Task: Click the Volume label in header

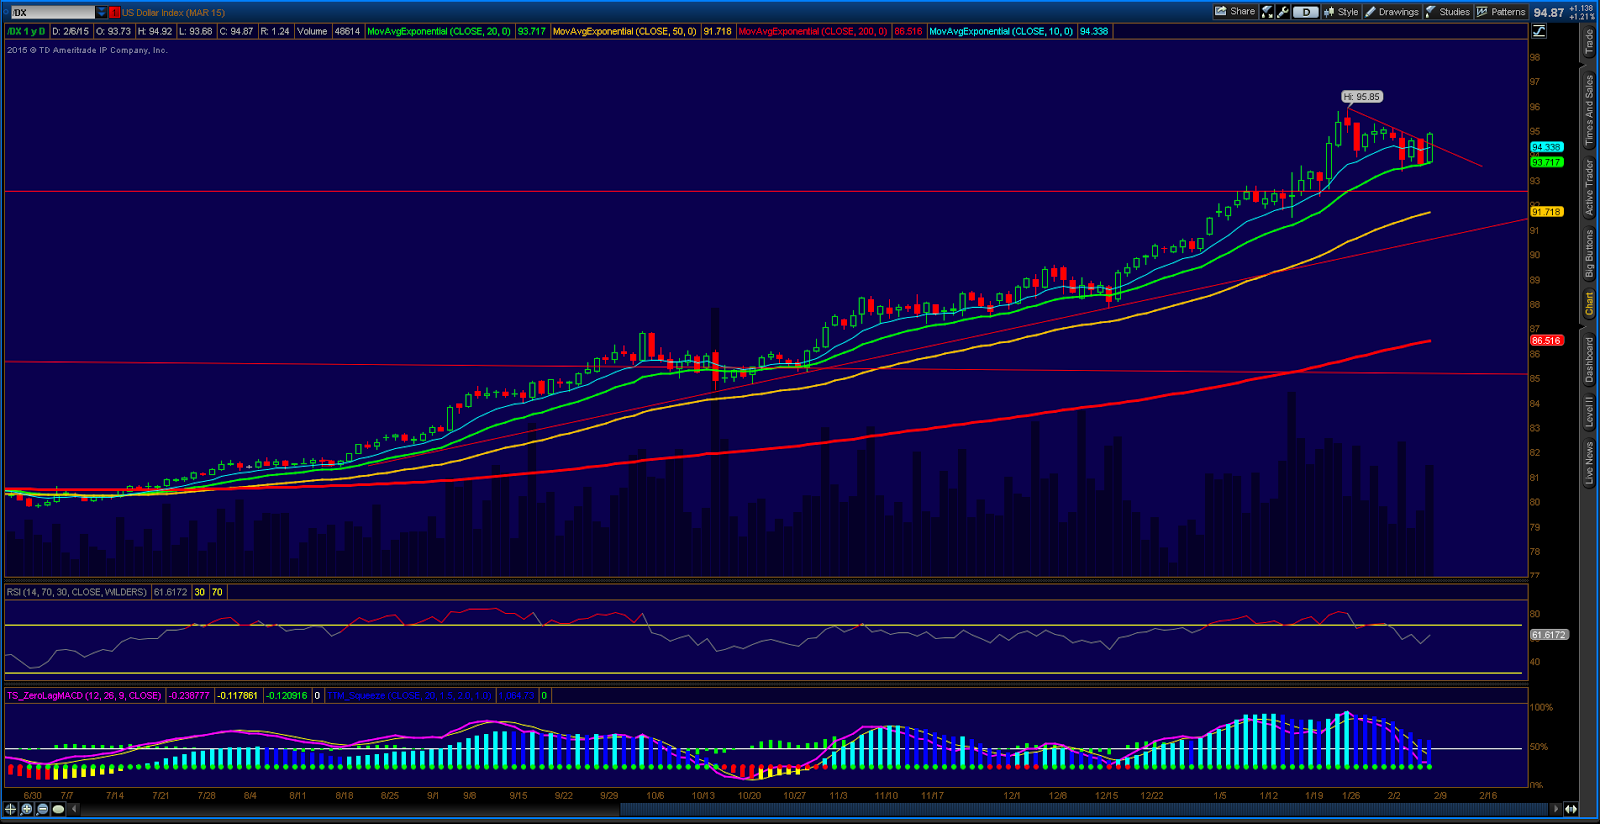Action: [312, 31]
